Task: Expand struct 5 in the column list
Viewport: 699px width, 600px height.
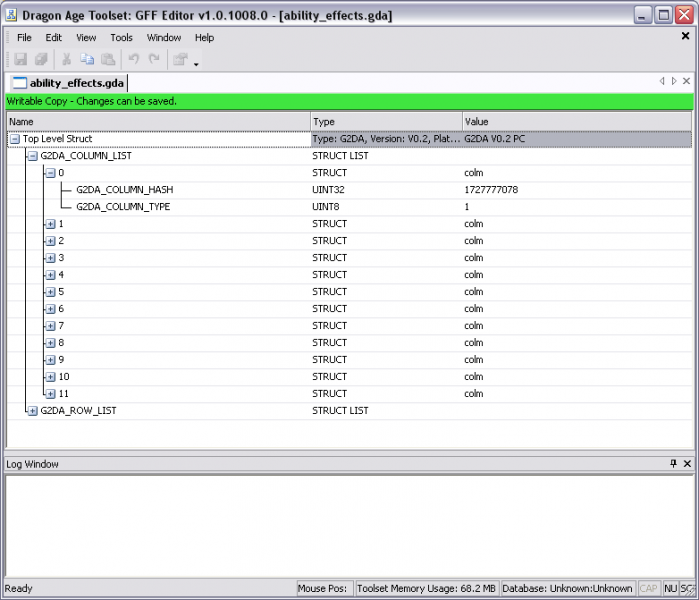Action: (x=50, y=292)
